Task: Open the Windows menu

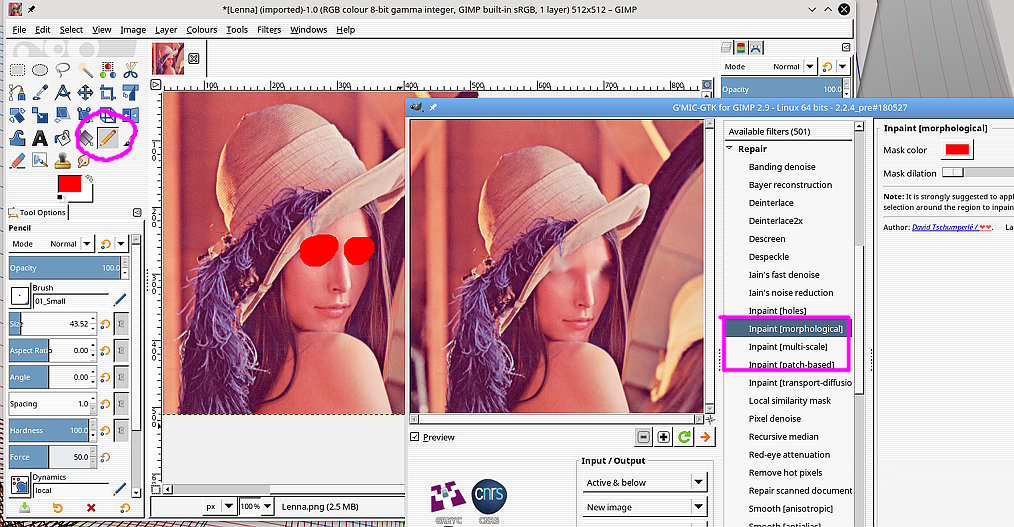Action: [x=308, y=30]
